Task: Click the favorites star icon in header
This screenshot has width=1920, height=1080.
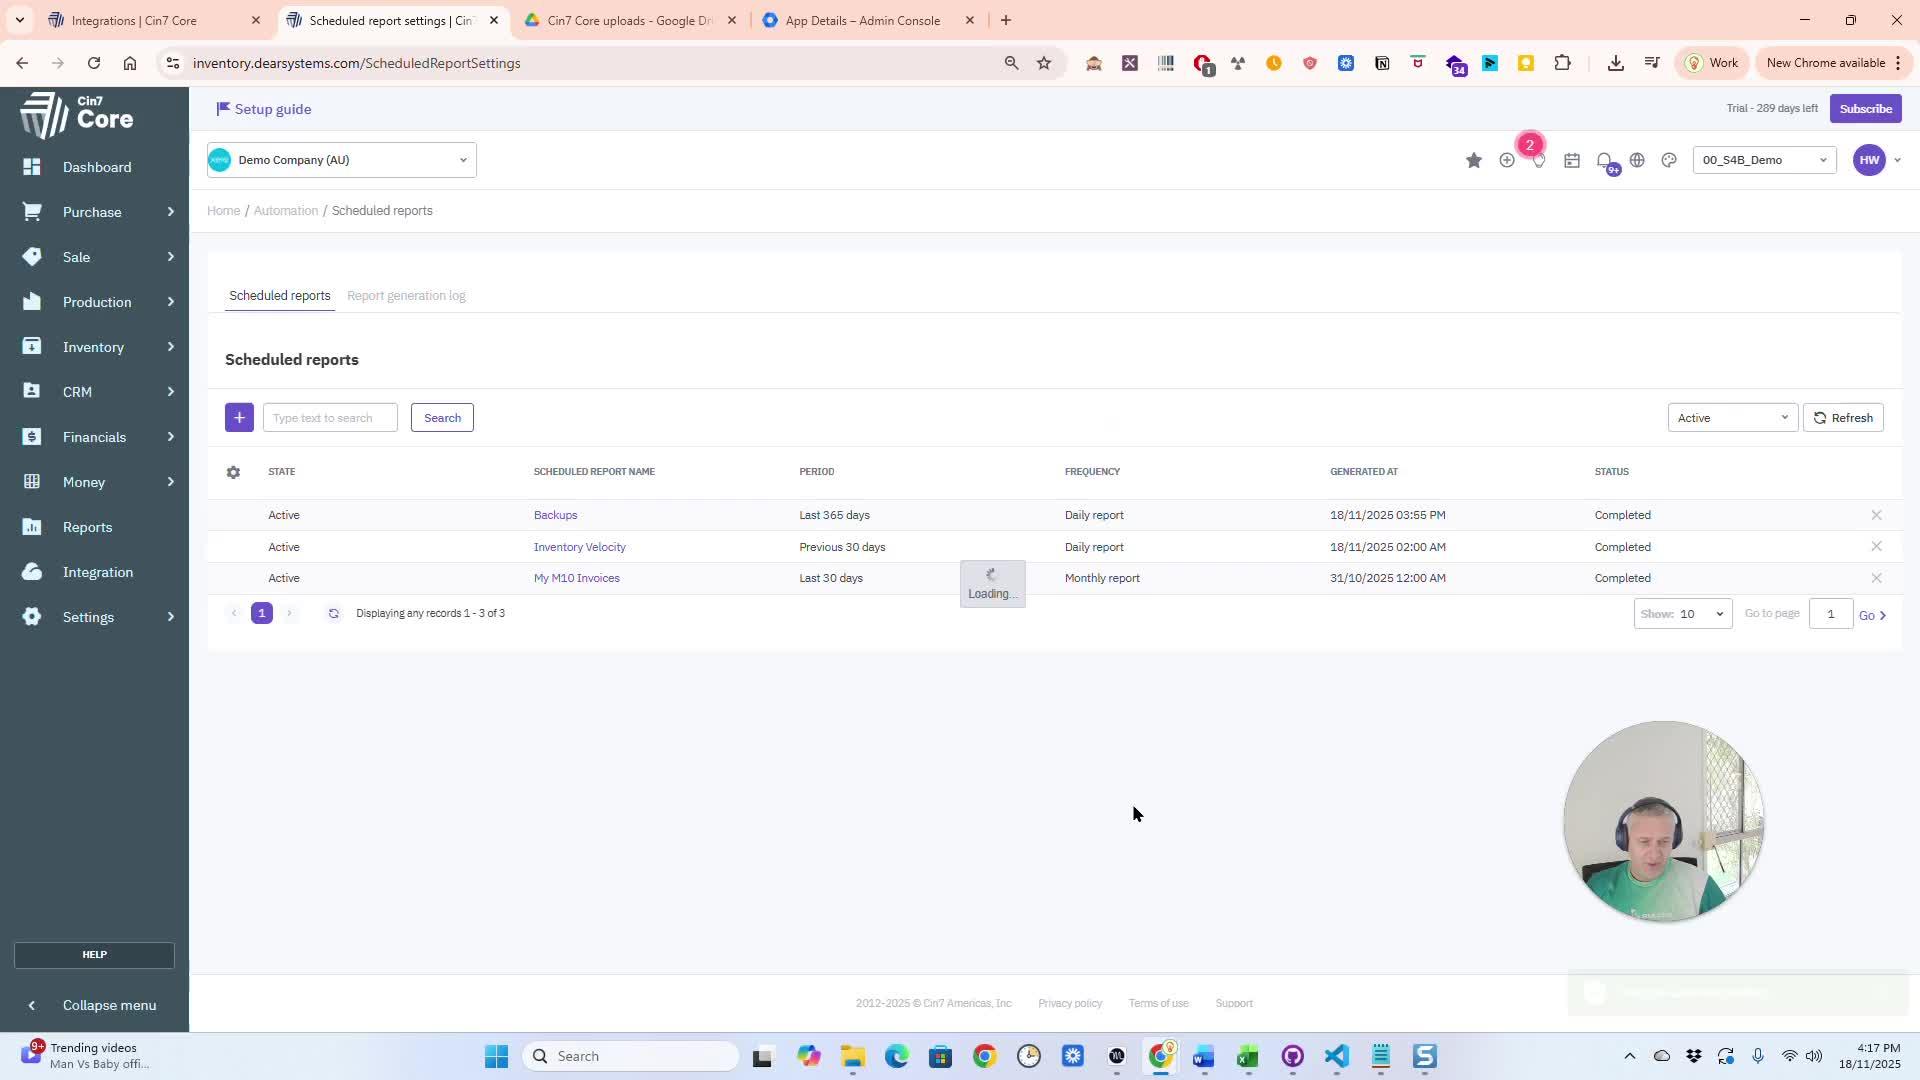Action: click(x=1473, y=160)
